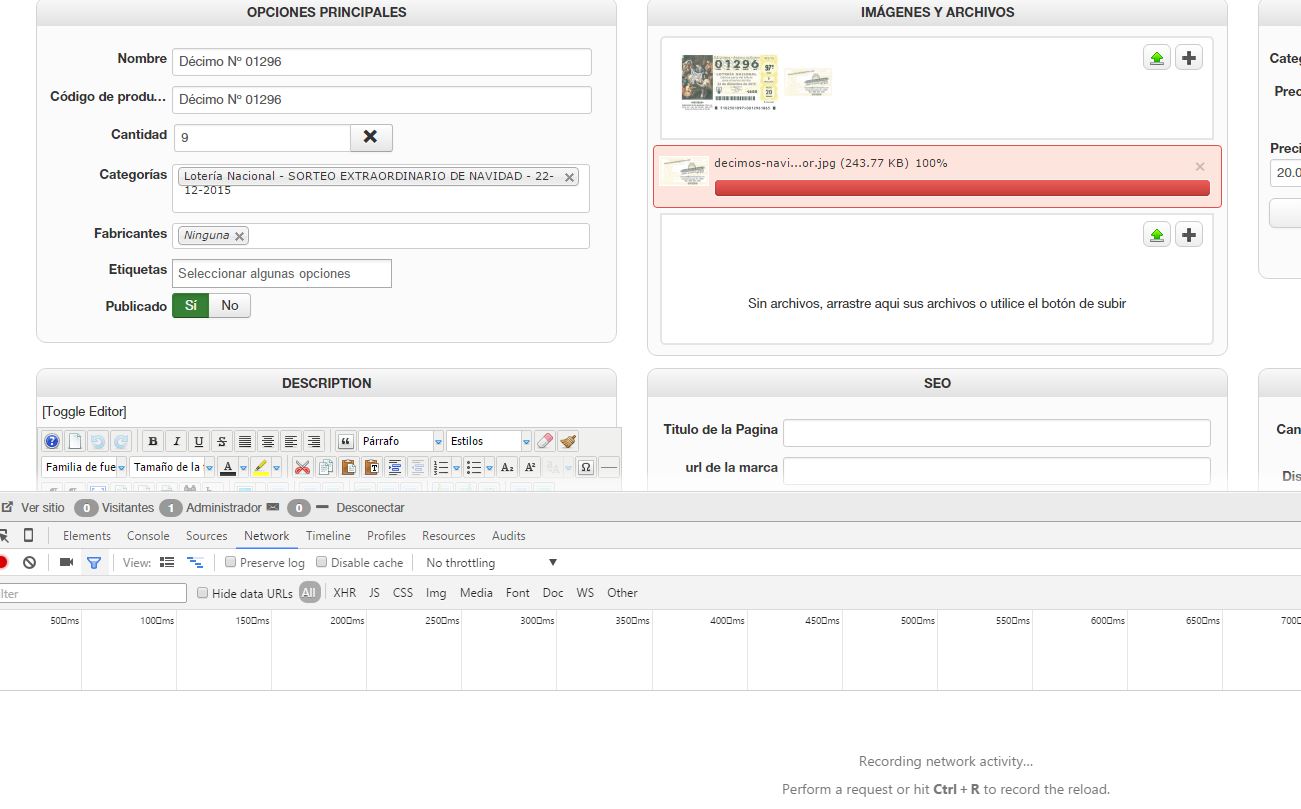1301x809 pixels.
Task: Click plus icon in first images box
Action: click(1189, 58)
